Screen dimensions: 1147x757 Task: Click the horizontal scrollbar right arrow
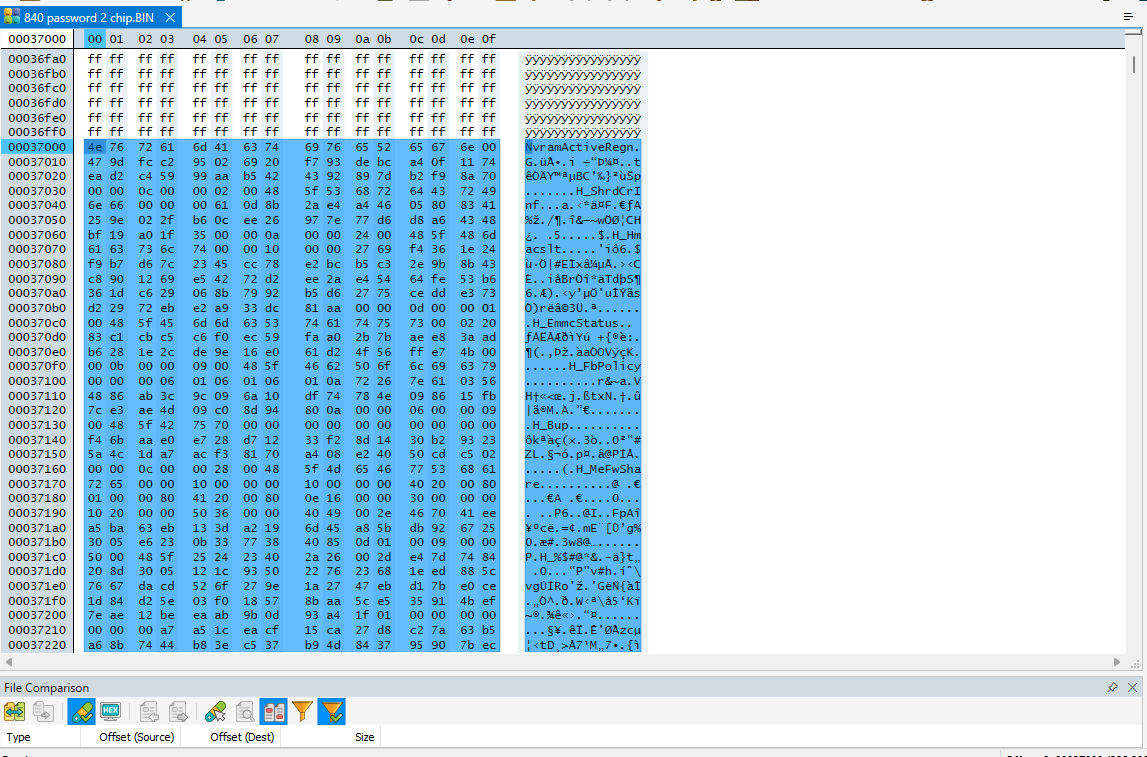pyautogui.click(x=1117, y=662)
